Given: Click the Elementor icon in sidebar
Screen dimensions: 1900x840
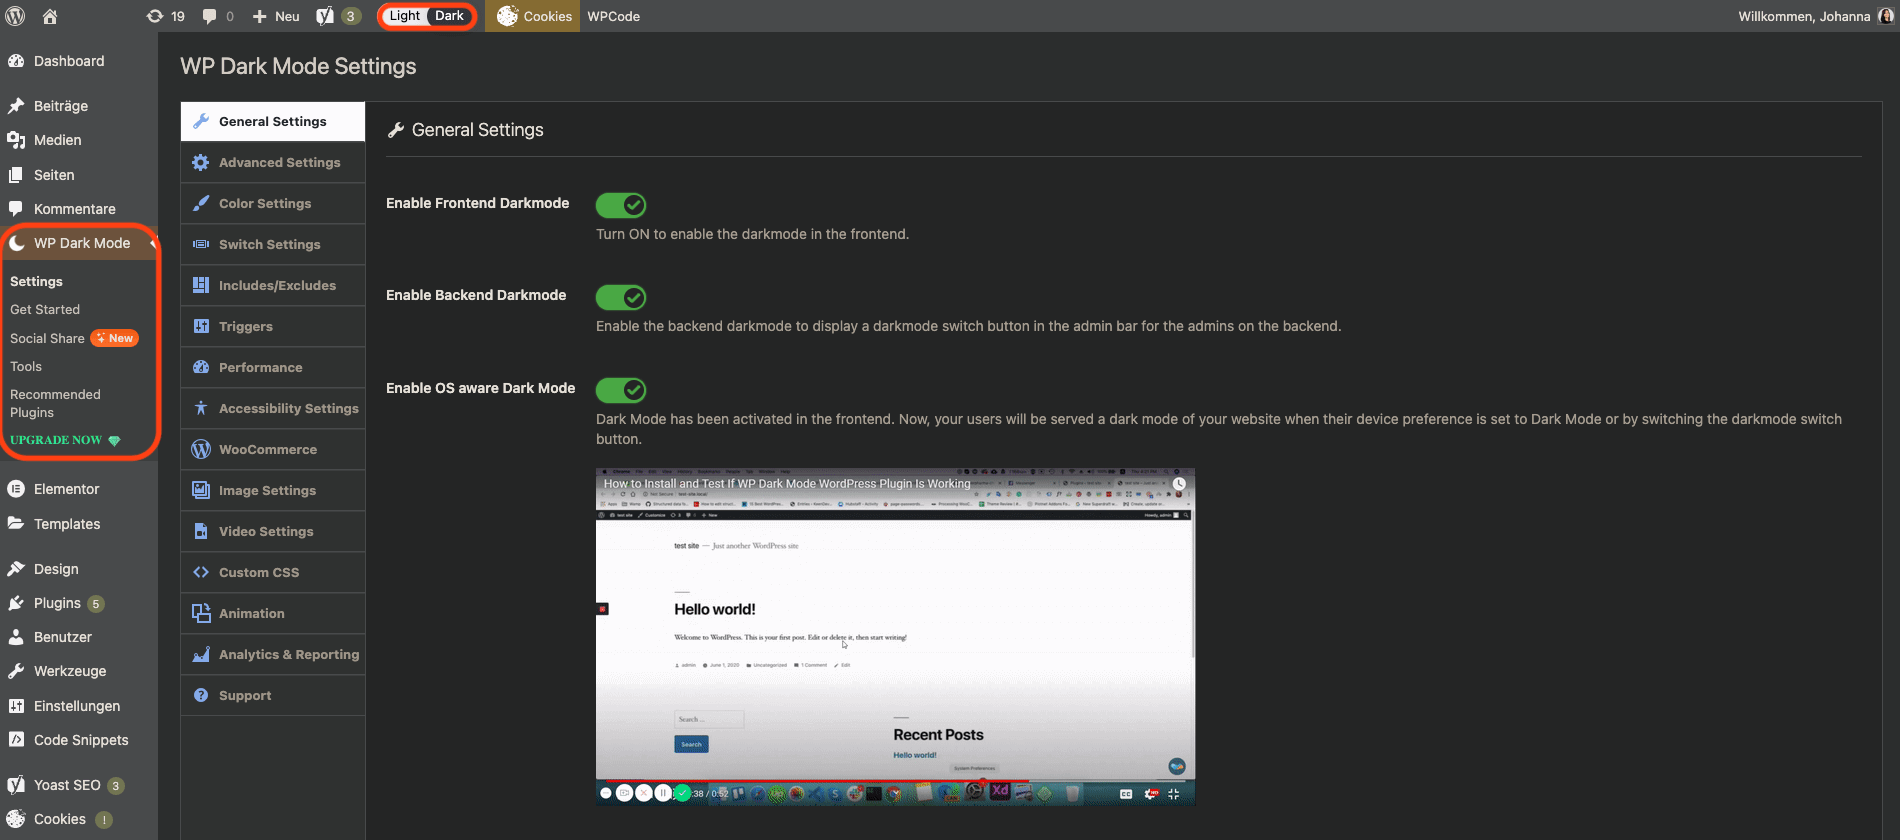Looking at the screenshot, I should click(x=16, y=489).
